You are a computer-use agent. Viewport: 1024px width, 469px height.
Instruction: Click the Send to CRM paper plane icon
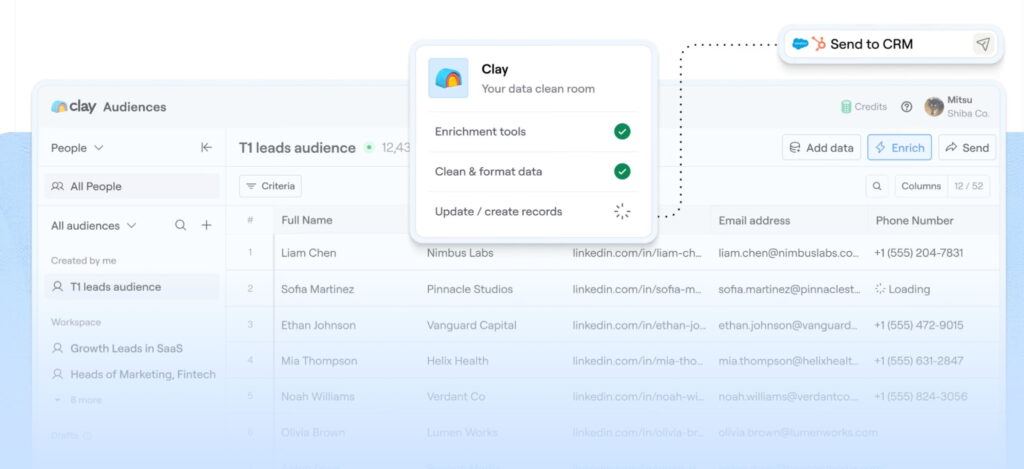click(x=984, y=44)
